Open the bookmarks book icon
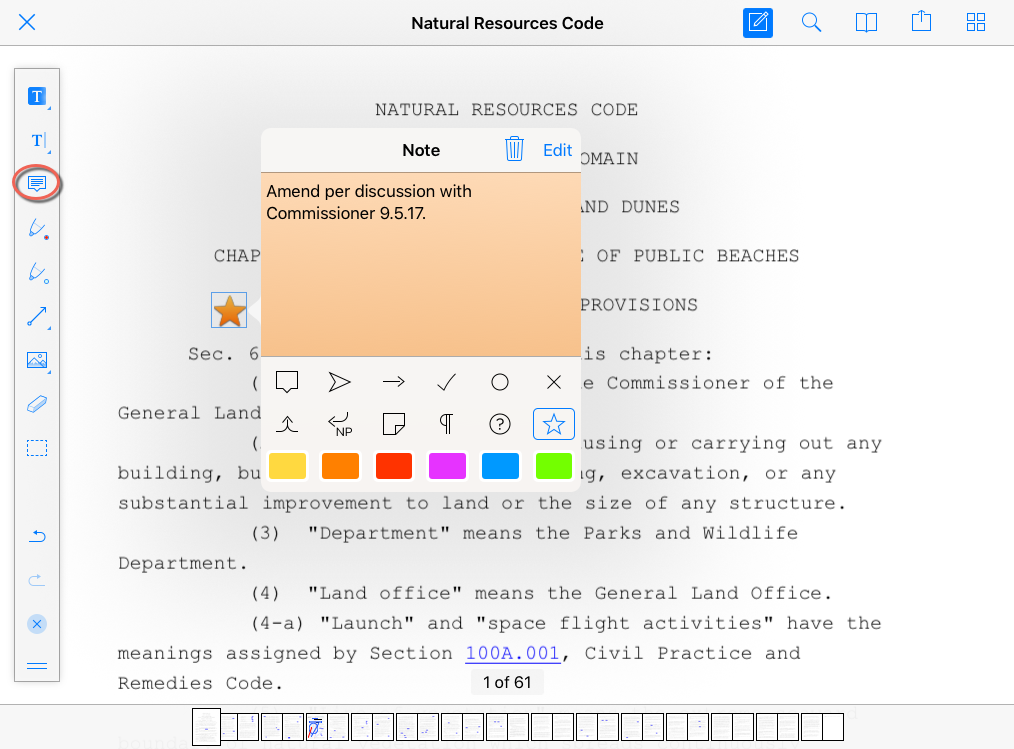Screen dimensions: 1014x749 pos(866,23)
